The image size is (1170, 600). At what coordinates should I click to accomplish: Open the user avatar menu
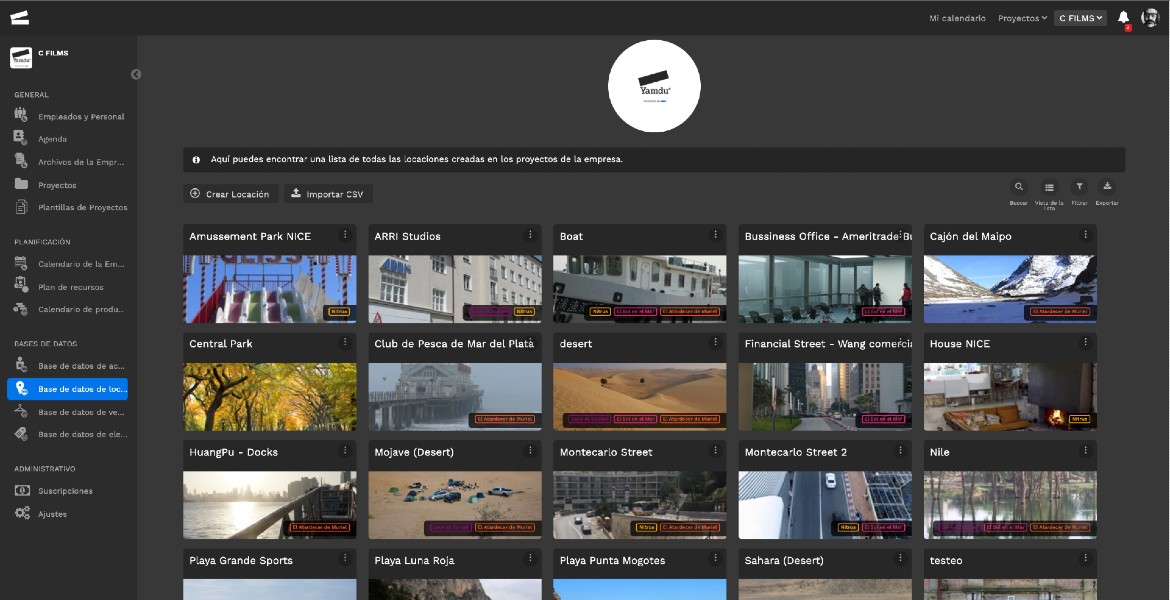1150,17
